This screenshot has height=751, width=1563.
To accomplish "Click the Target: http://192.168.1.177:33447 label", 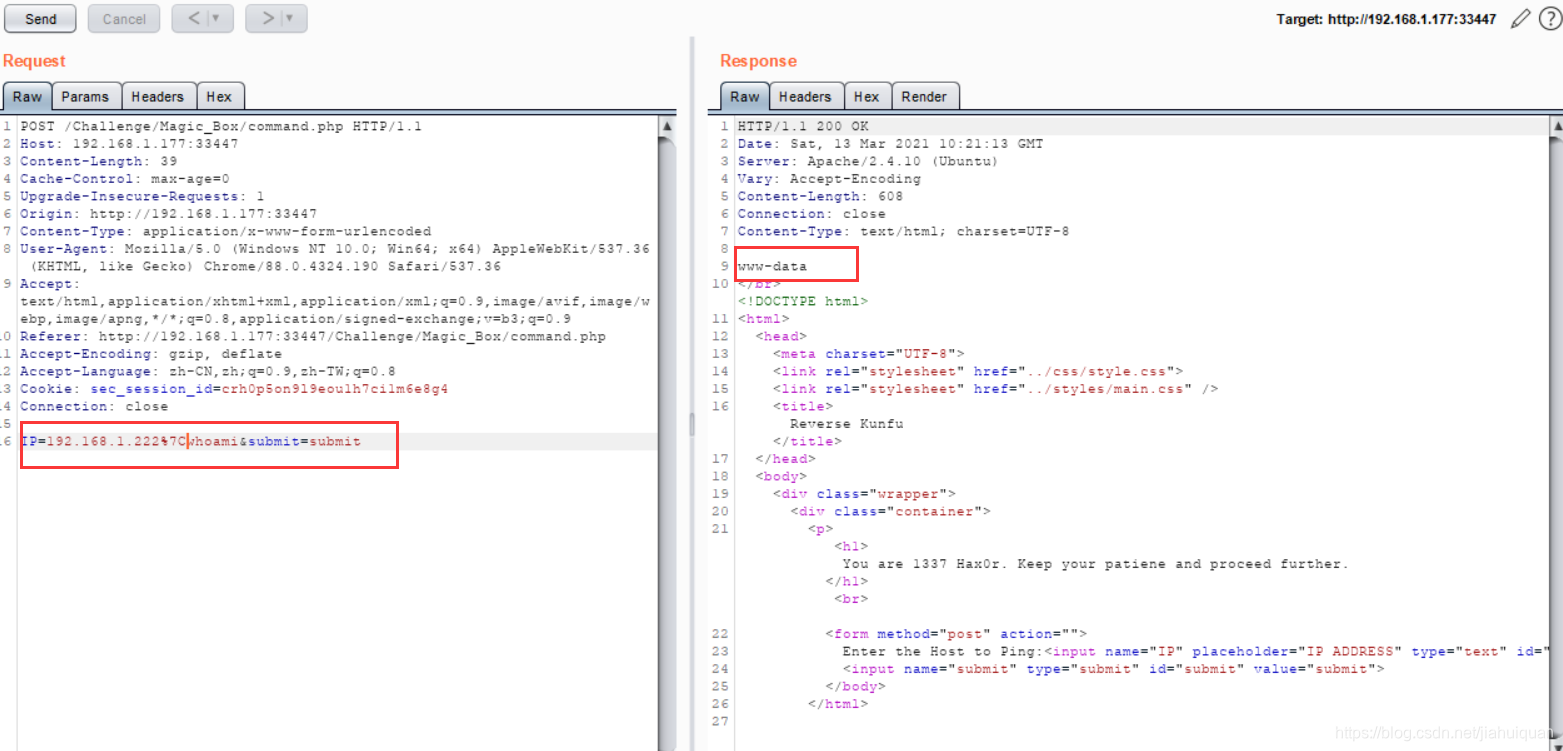I will 1386,19.
